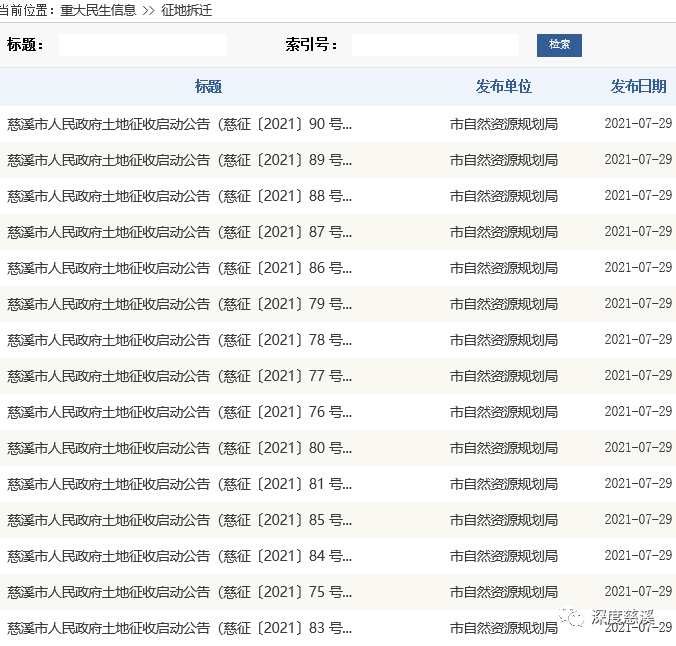Open announcement 慈征〔2021〕86号
This screenshot has width=676, height=646.
[x=179, y=268]
